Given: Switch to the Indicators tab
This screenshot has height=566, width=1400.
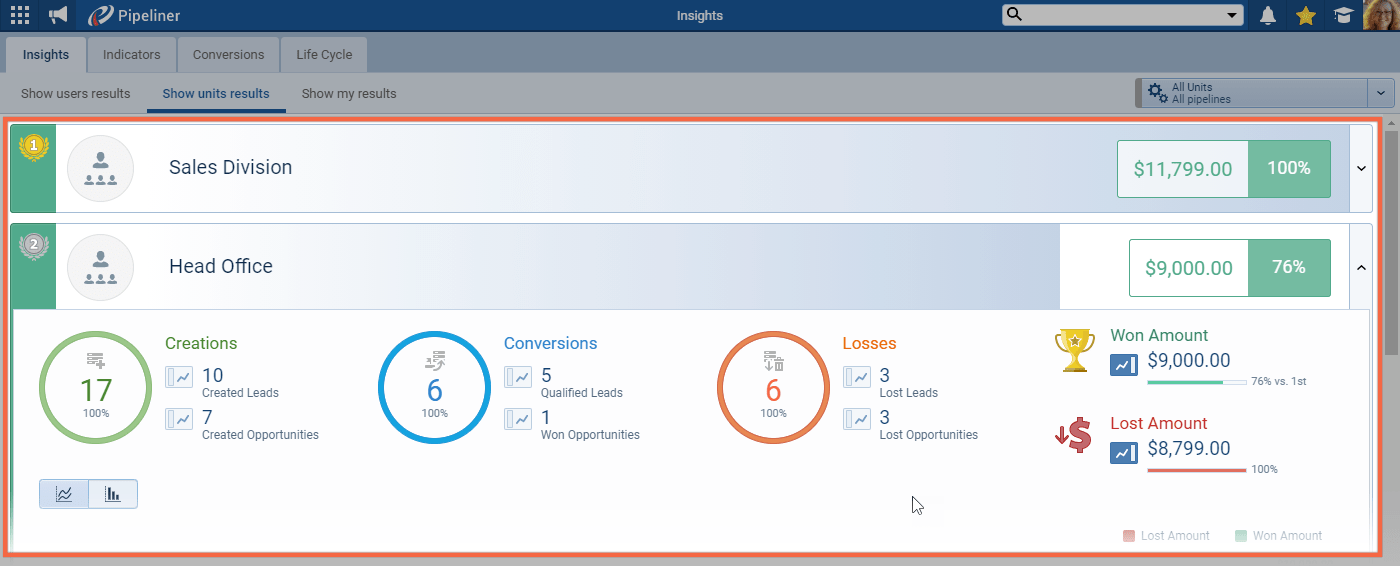Looking at the screenshot, I should point(132,55).
